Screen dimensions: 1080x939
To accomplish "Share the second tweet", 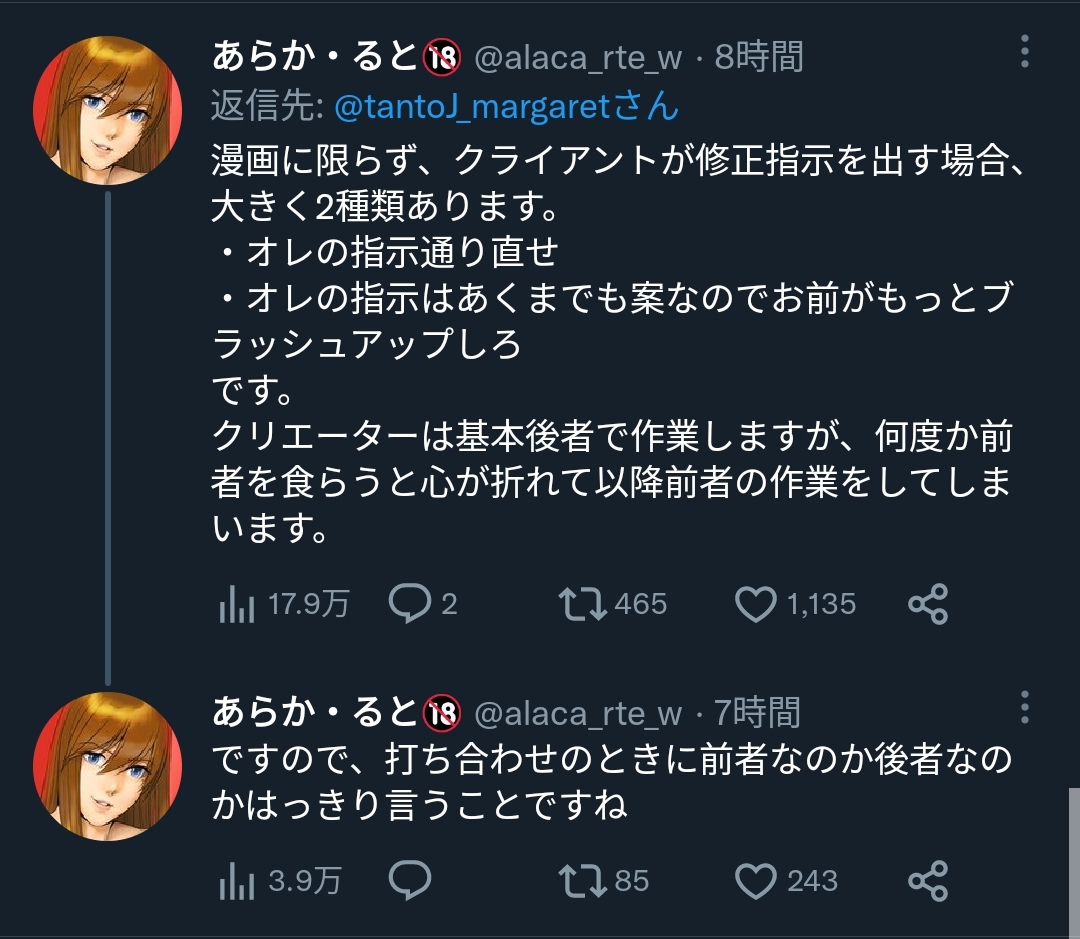I will [927, 881].
